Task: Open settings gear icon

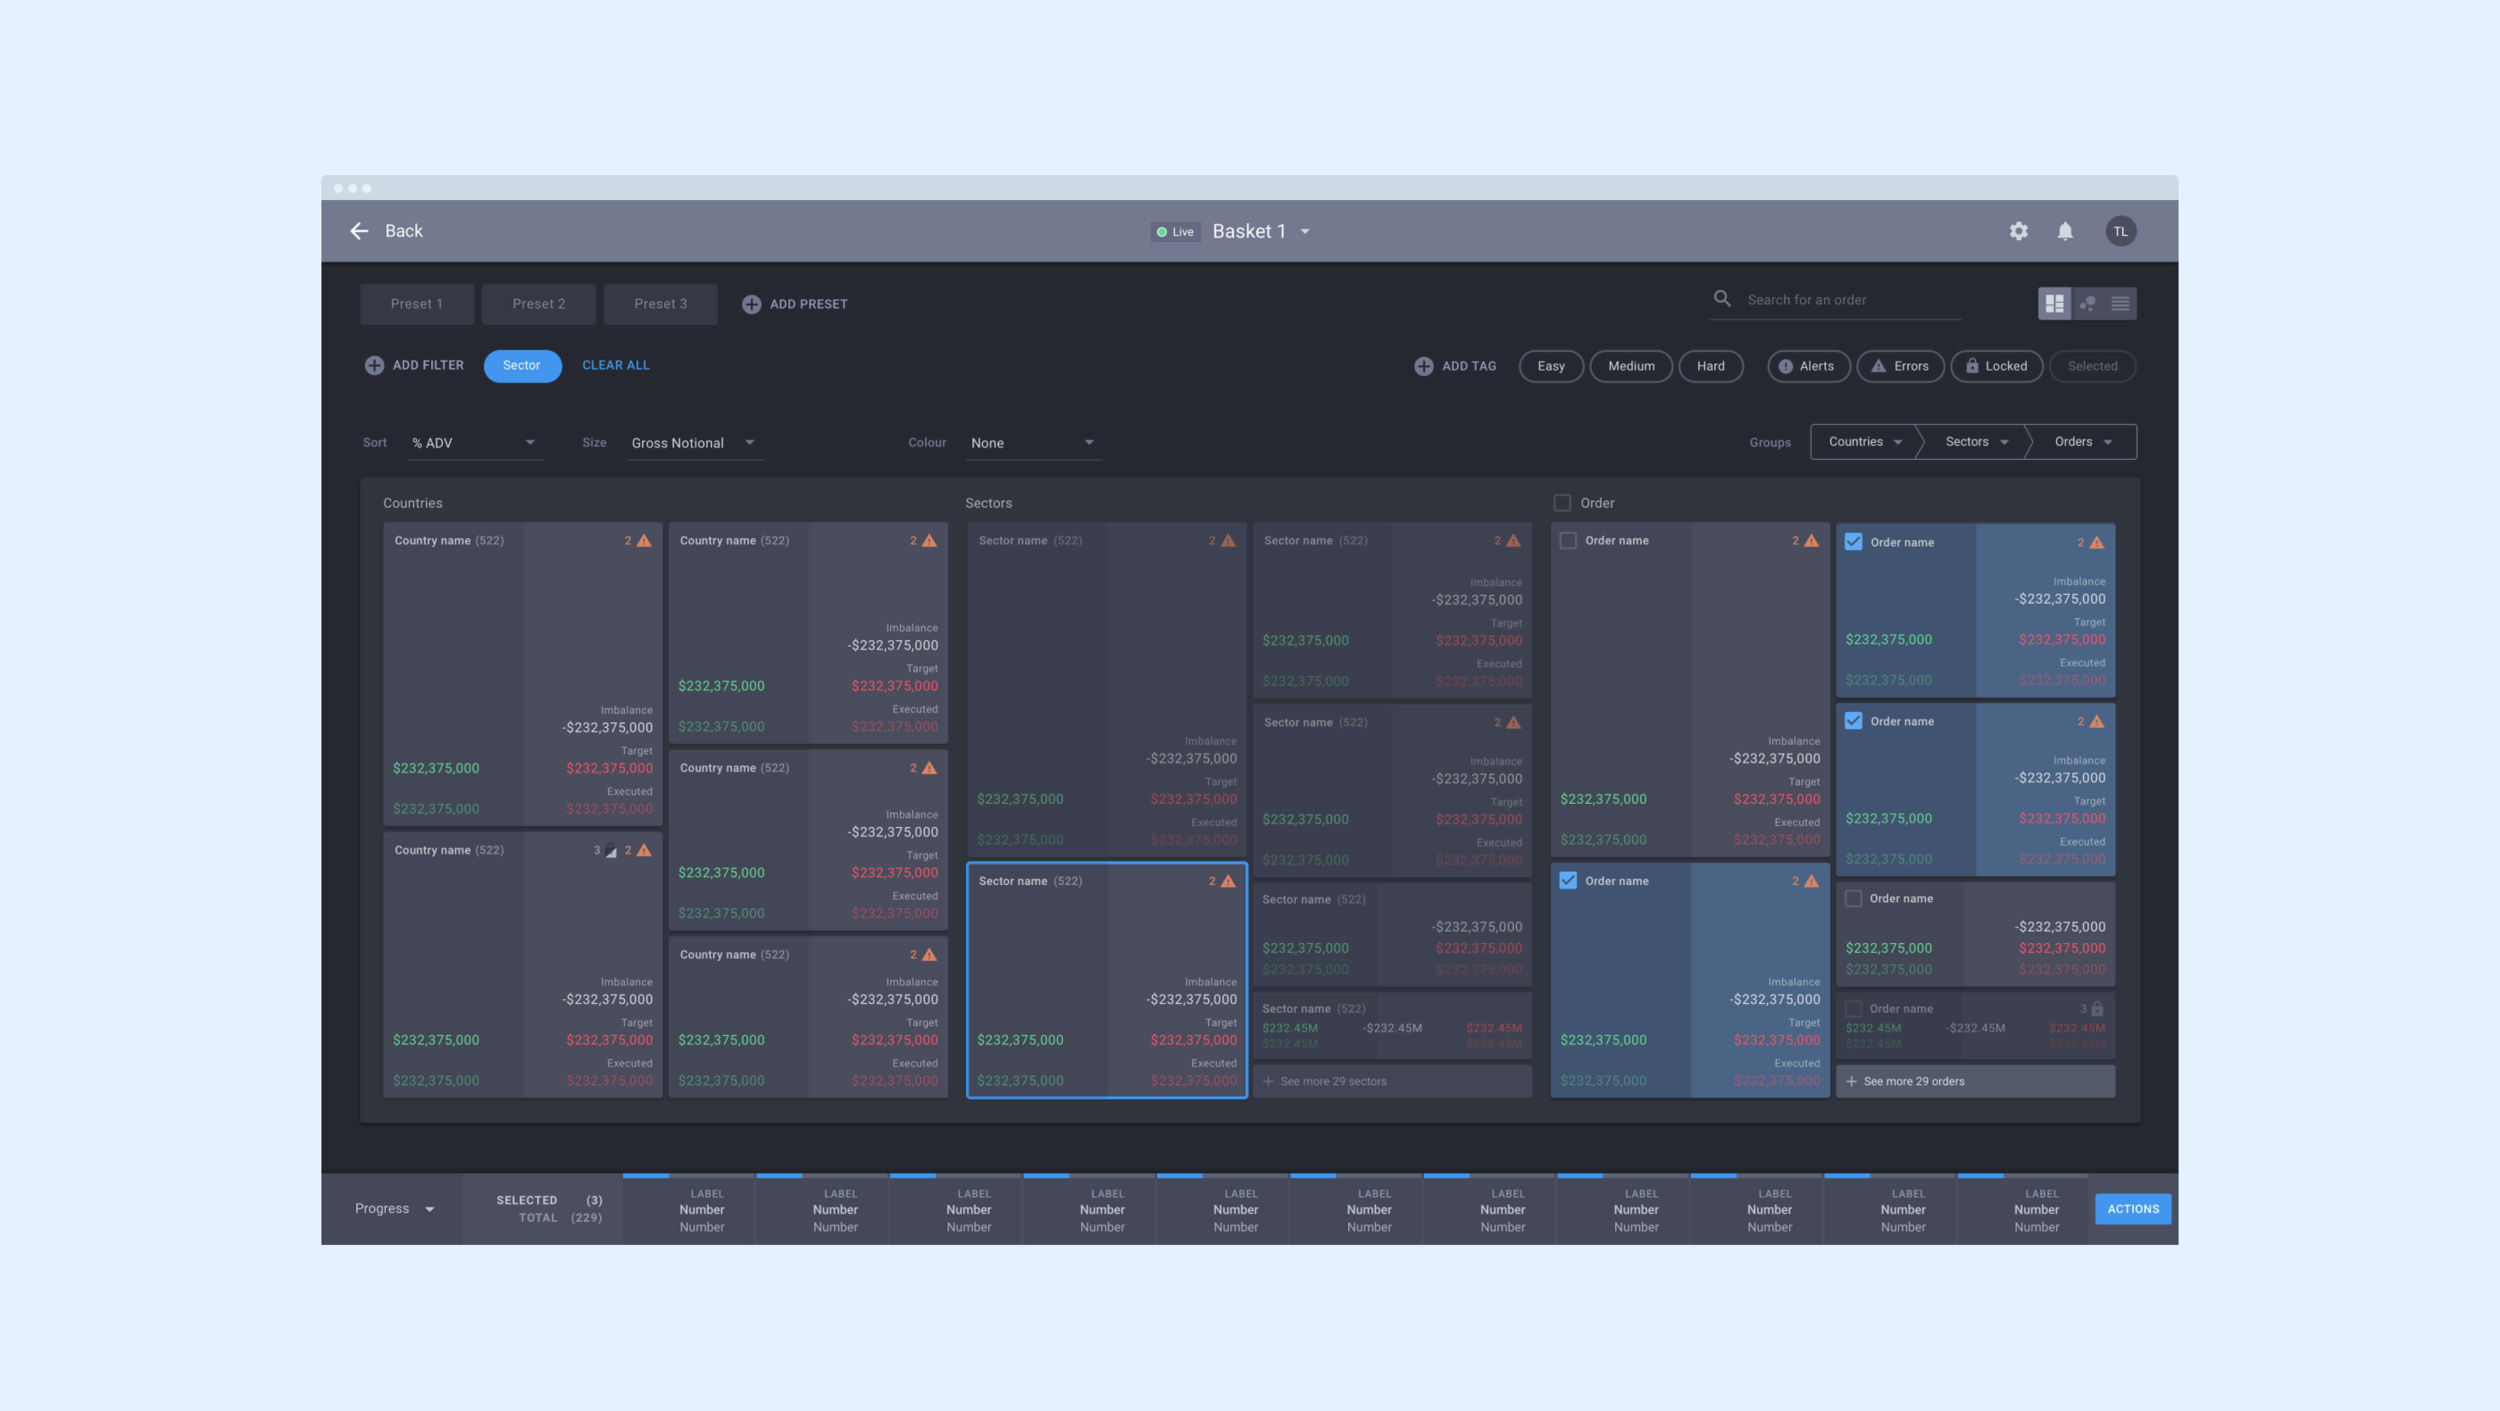Action: point(2018,231)
